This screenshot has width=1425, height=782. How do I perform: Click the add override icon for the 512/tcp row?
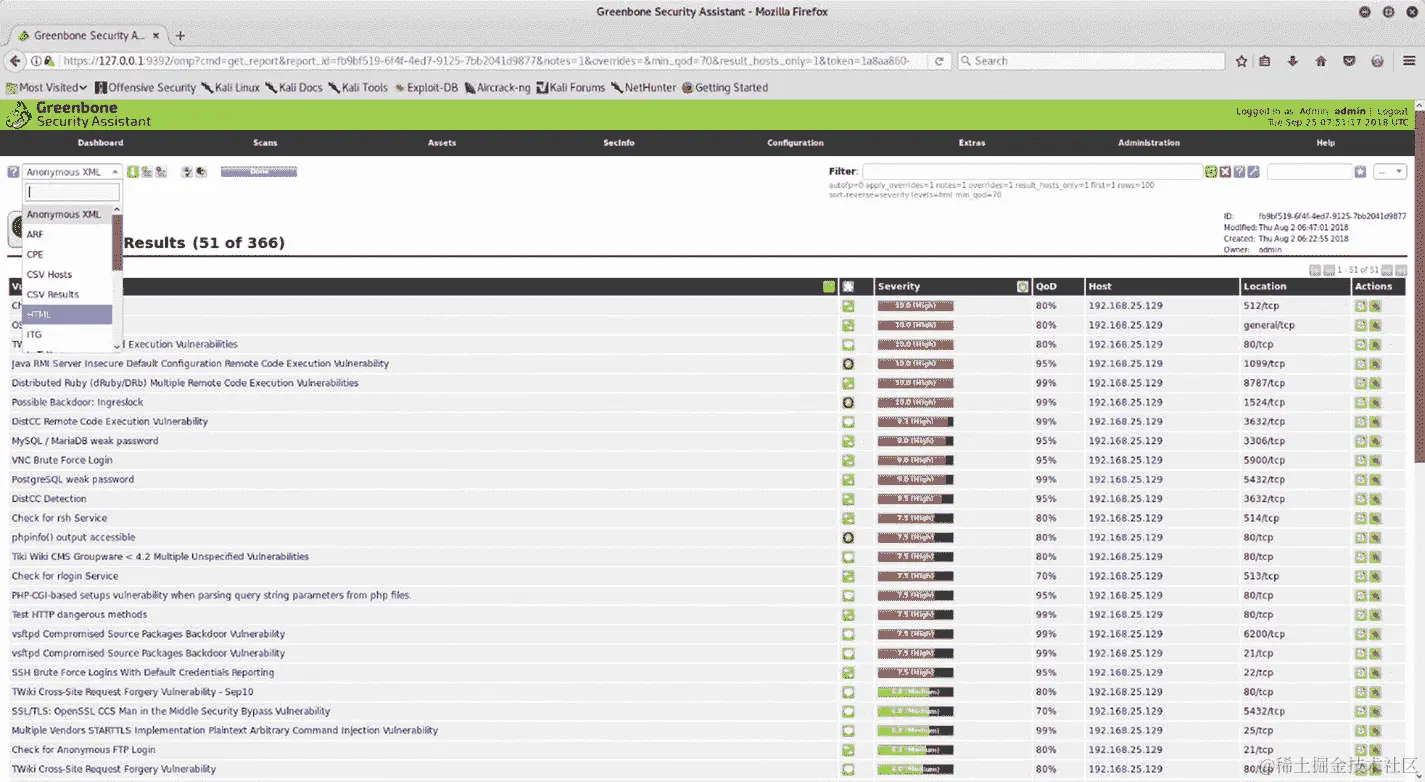(1375, 306)
